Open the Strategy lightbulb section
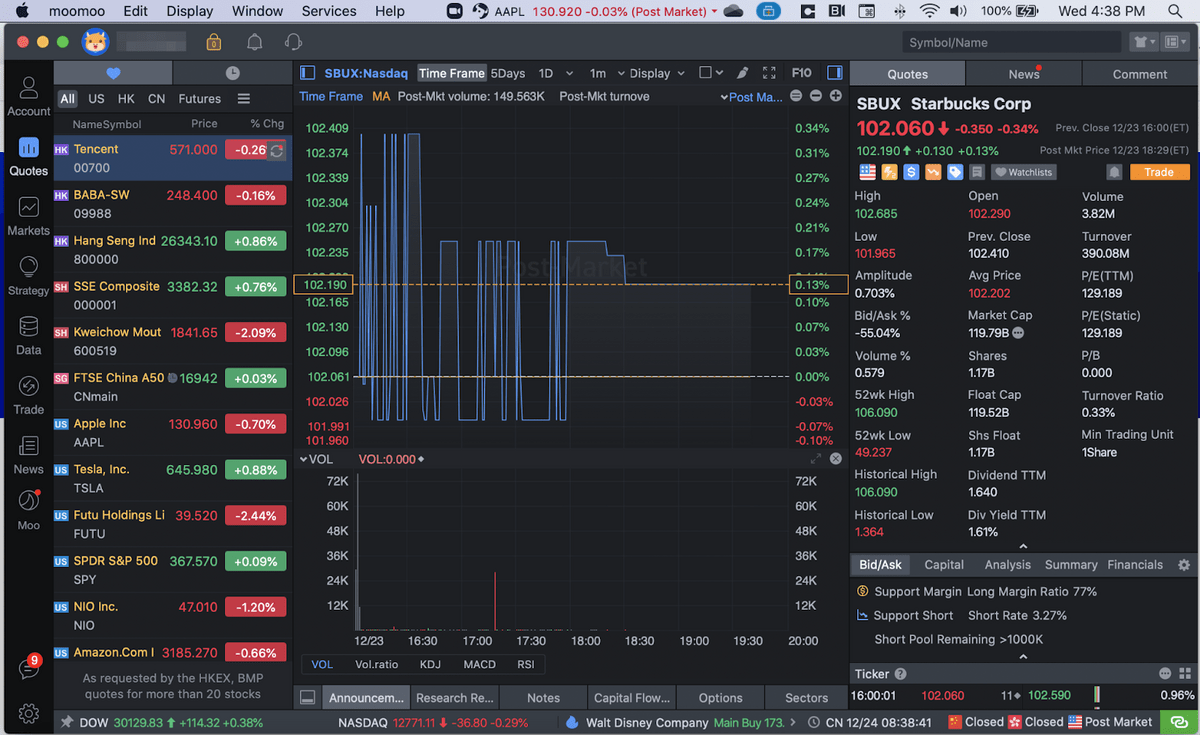Image resolution: width=1200 pixels, height=735 pixels. tap(28, 276)
